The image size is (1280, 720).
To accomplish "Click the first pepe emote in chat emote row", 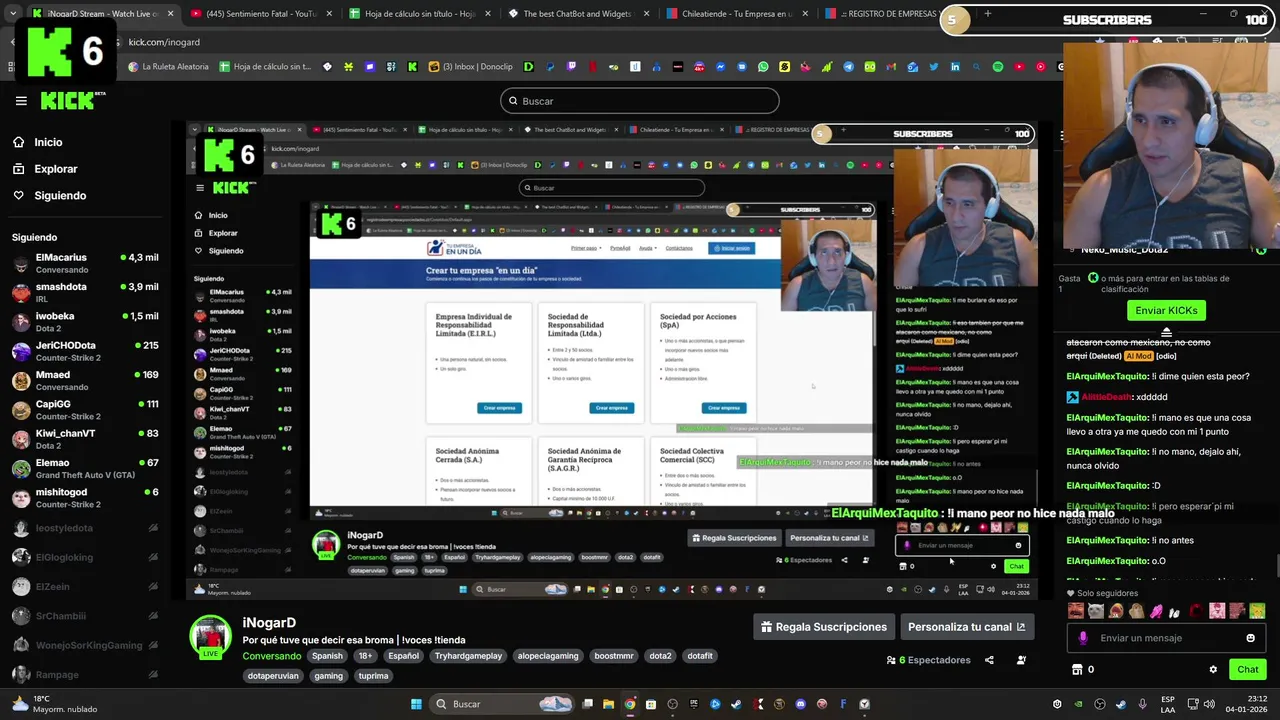I will coord(1076,611).
